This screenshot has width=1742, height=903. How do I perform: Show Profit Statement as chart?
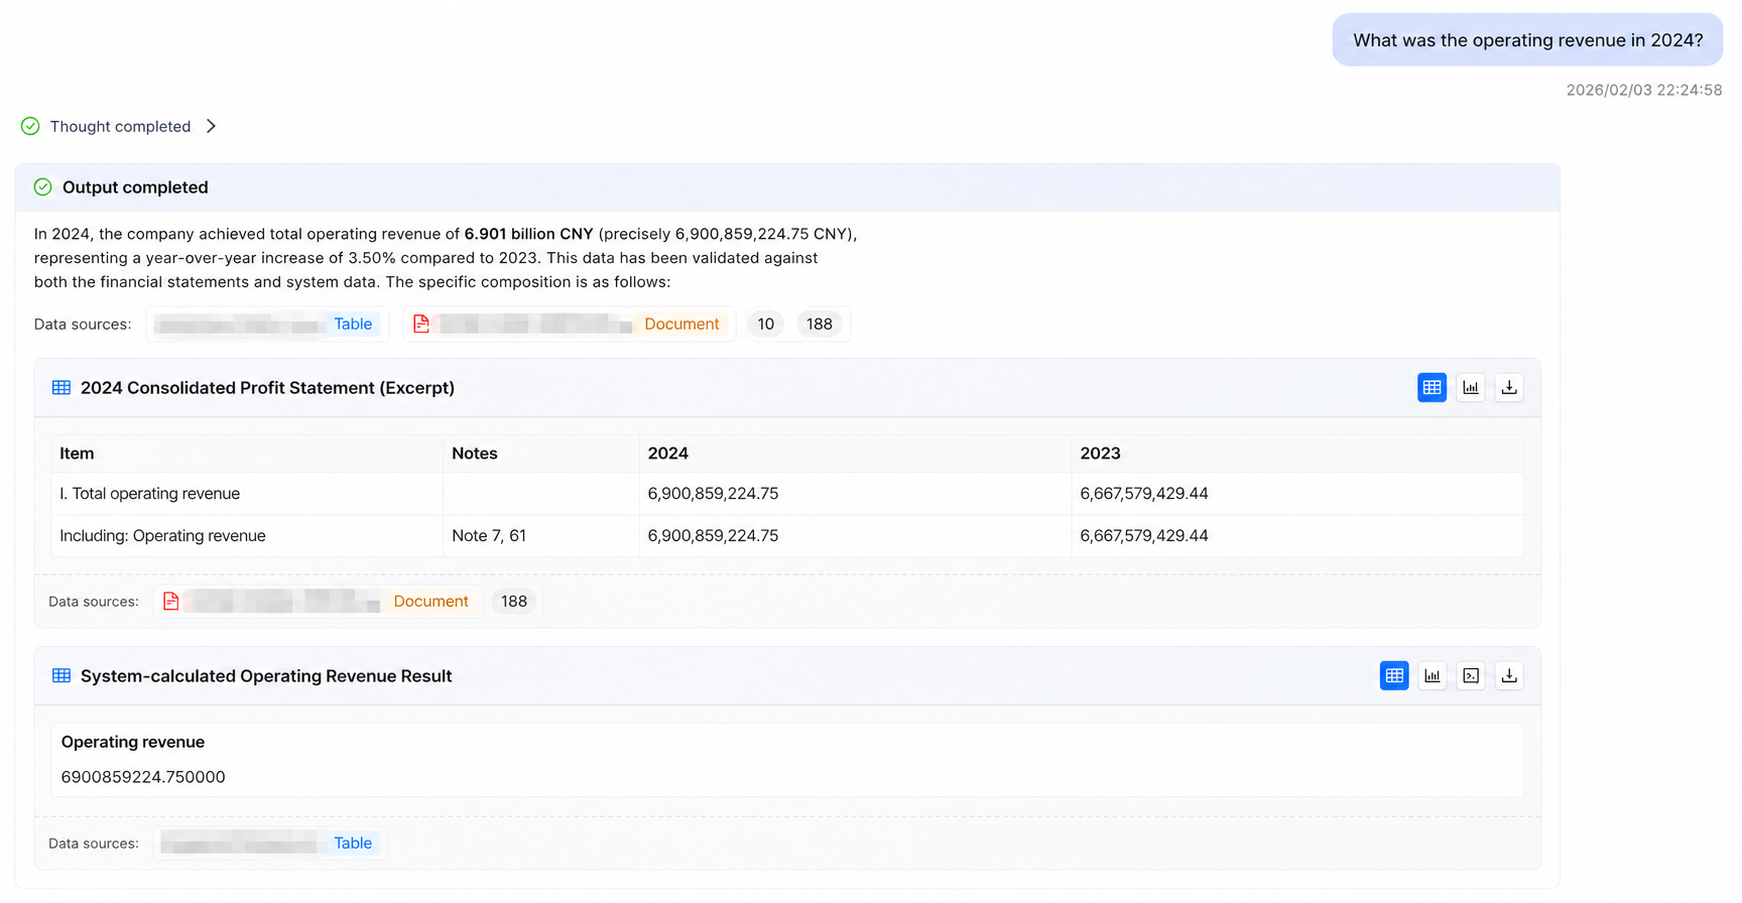[x=1470, y=387]
